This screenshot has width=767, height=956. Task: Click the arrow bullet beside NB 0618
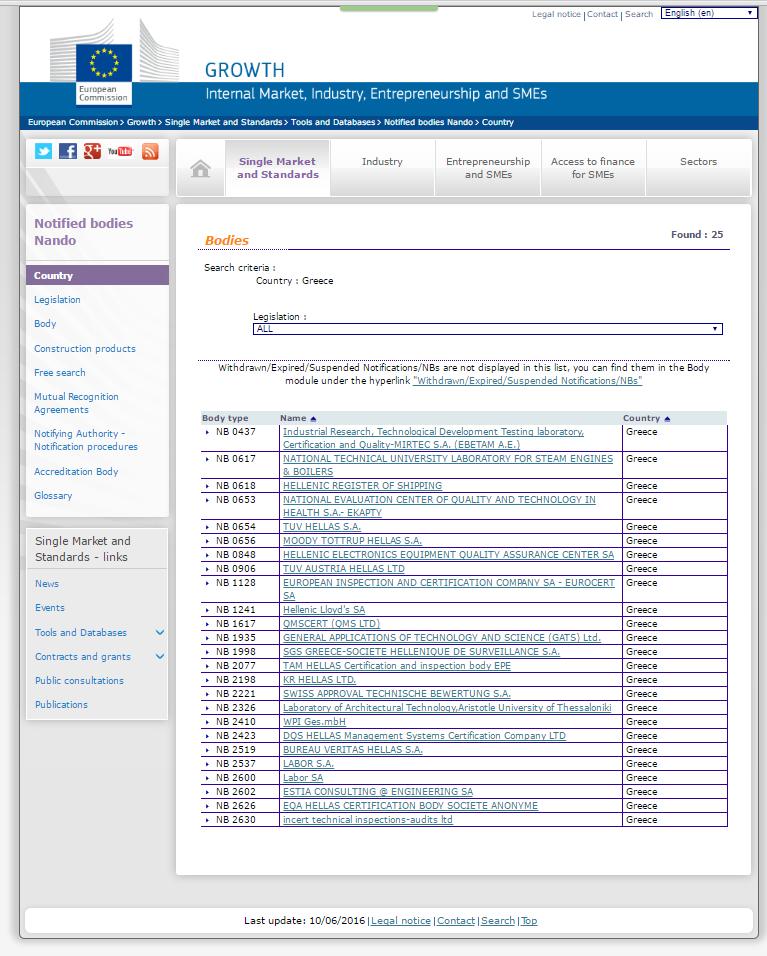point(207,486)
